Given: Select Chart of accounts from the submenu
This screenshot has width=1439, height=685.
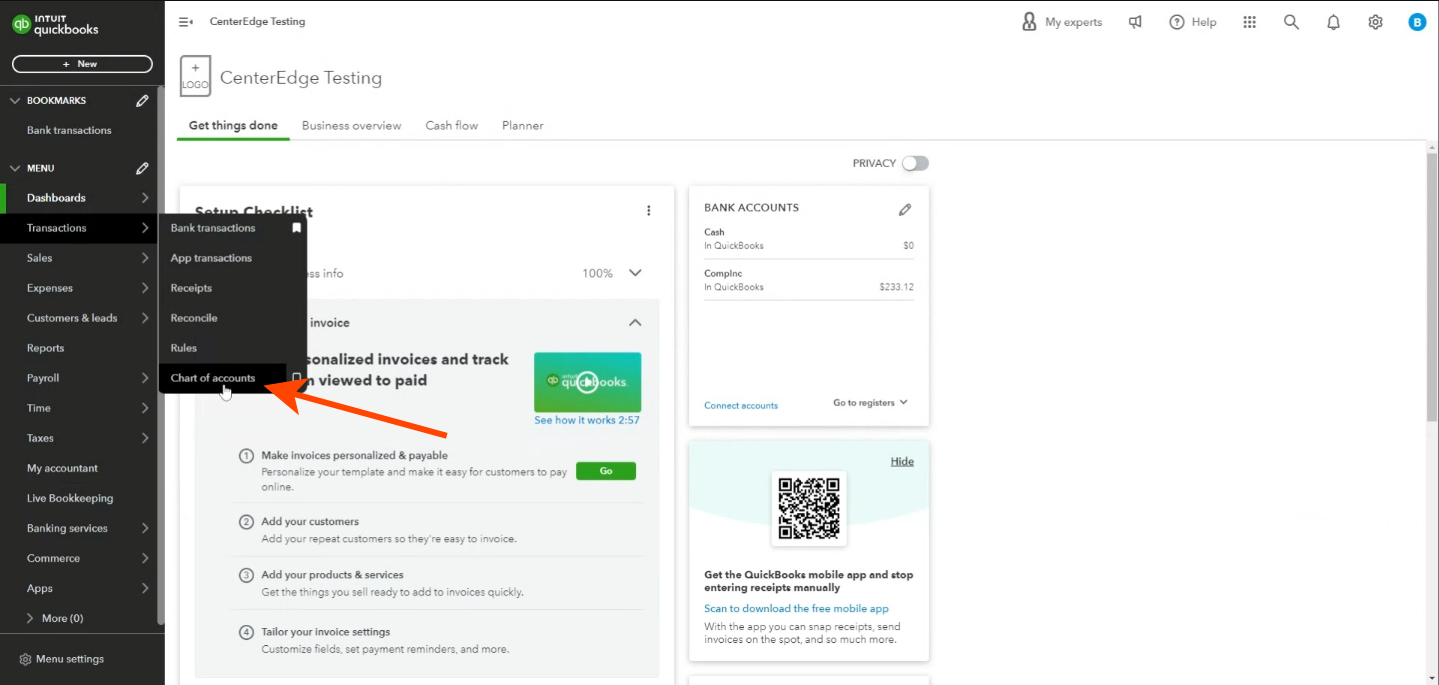Looking at the screenshot, I should [213, 378].
